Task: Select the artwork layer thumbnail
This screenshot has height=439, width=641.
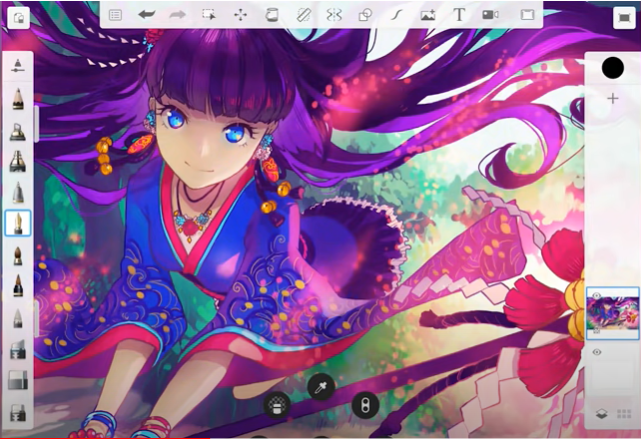Action: point(612,313)
